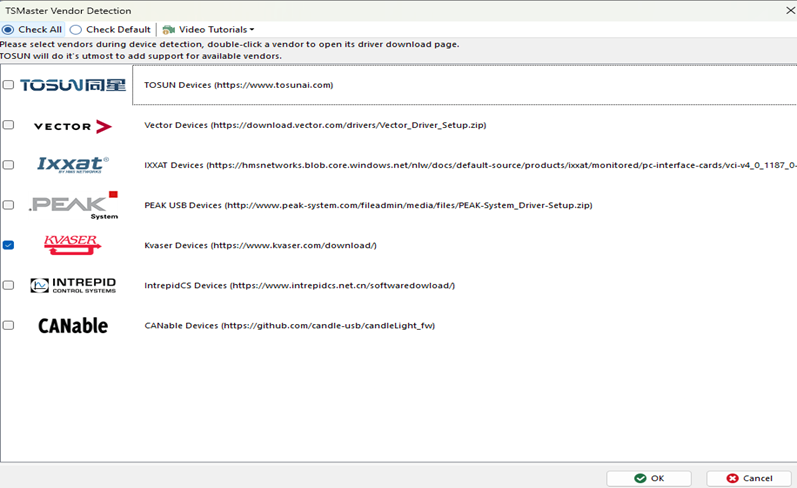
Task: Enable the PEAK USB devices checkbox
Action: pyautogui.click(x=8, y=205)
